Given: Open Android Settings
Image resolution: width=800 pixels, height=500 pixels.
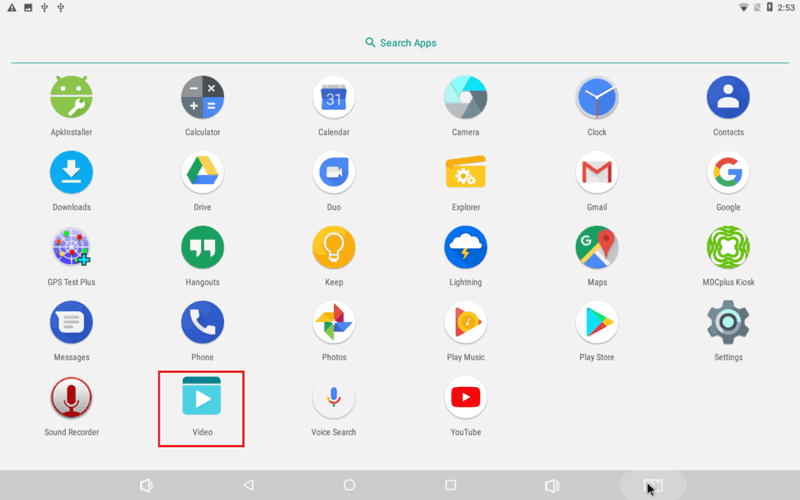Looking at the screenshot, I should (x=728, y=323).
